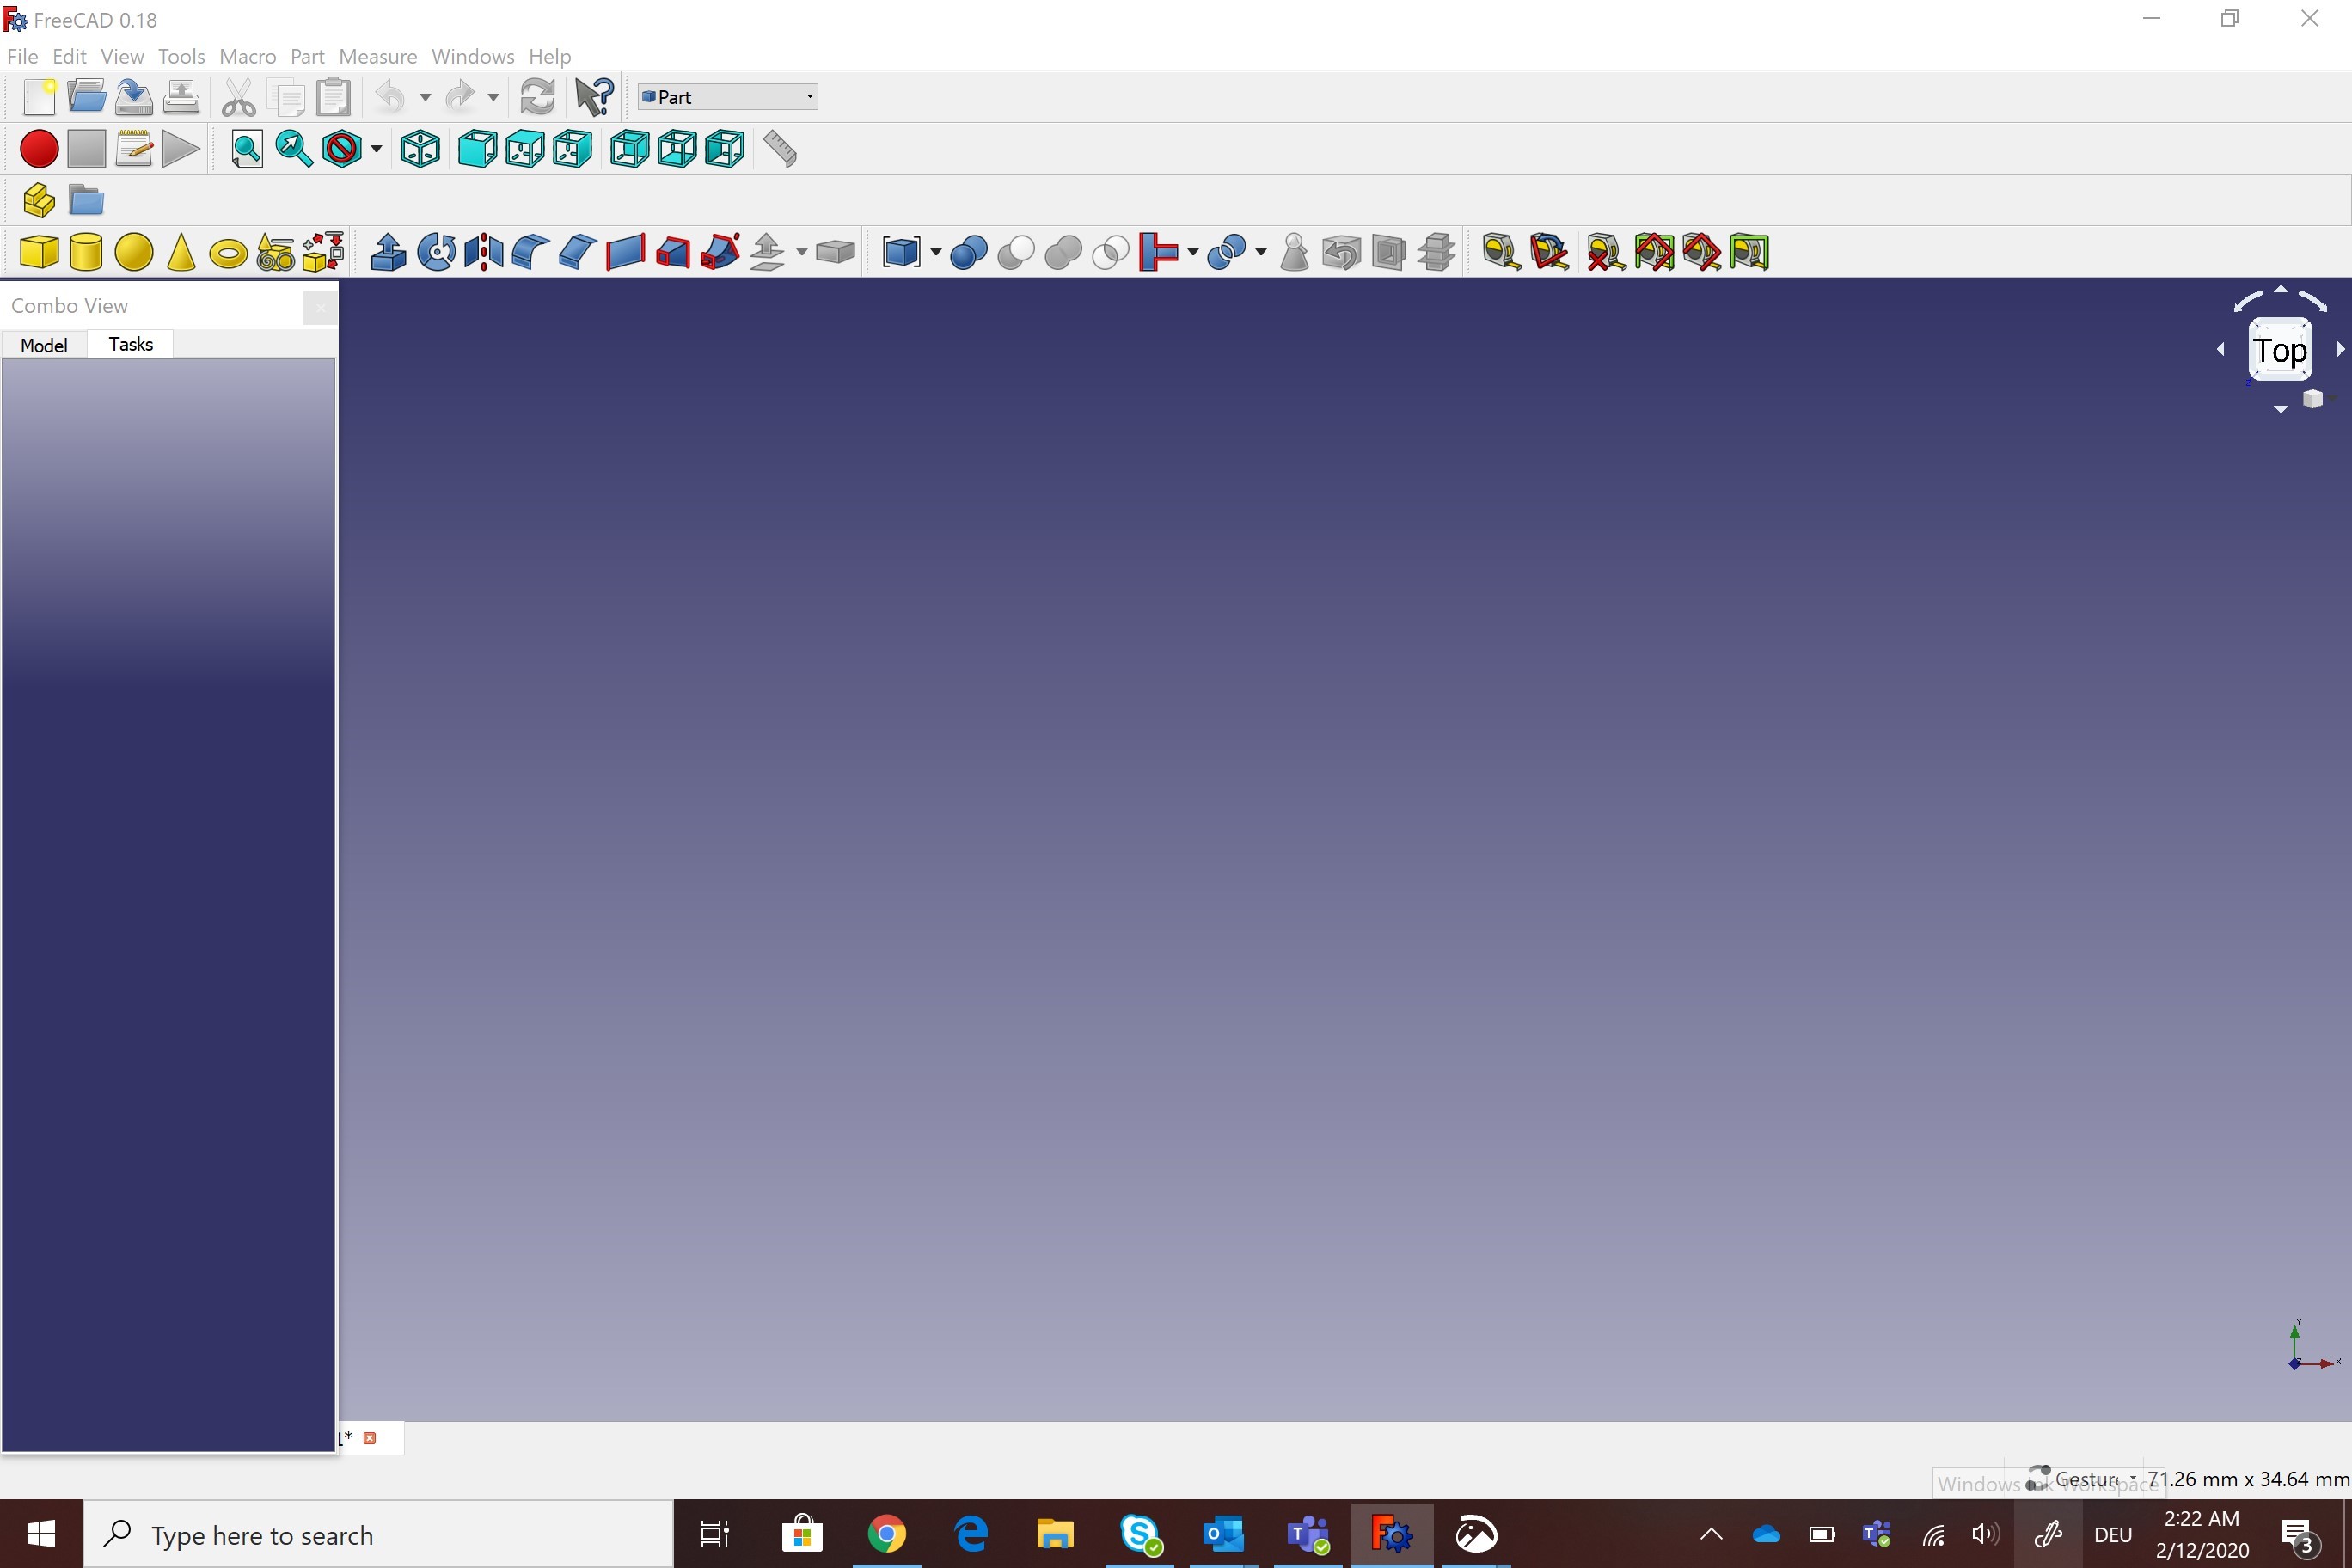Start macro recording with red button

pos(39,150)
